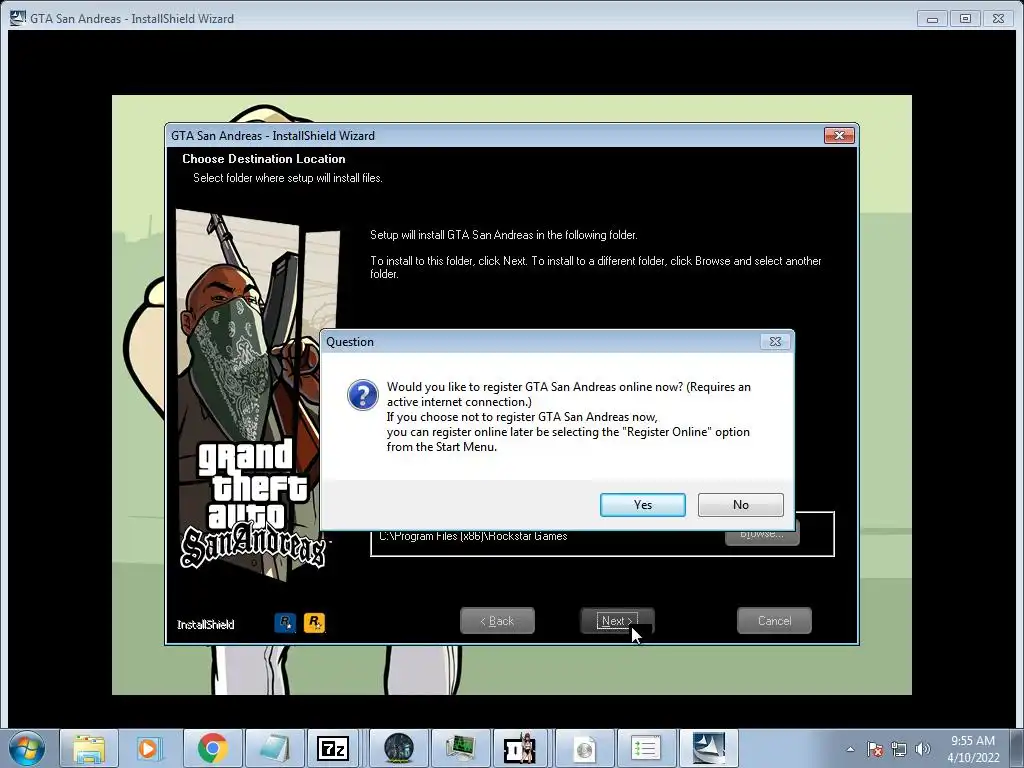Viewport: 1024px width, 768px height.
Task: Click the Next button in the wizard
Action: (x=617, y=621)
